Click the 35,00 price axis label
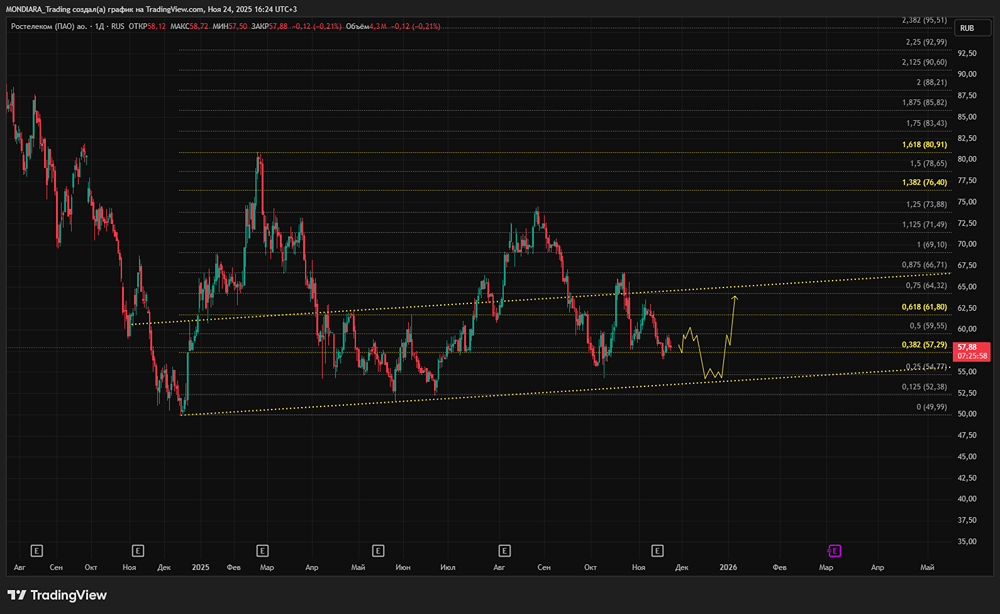1000x614 pixels. click(x=967, y=541)
